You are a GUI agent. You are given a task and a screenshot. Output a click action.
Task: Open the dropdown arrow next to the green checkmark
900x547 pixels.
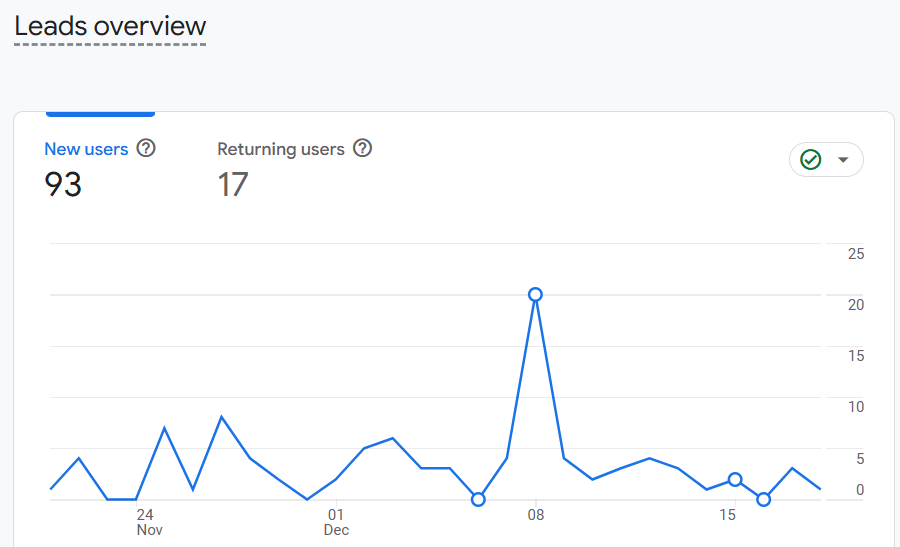click(x=843, y=160)
